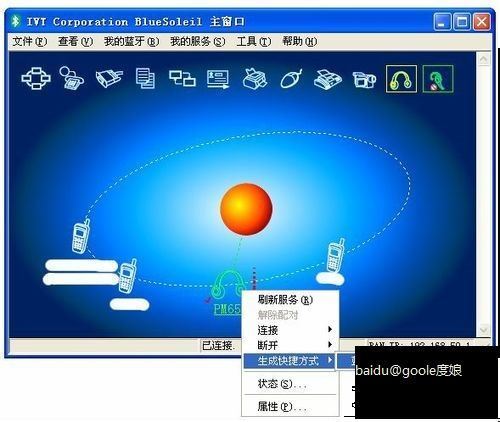Open the 我的蓝牙(B) menu
The height and width of the screenshot is (422, 500).
[x=131, y=41]
